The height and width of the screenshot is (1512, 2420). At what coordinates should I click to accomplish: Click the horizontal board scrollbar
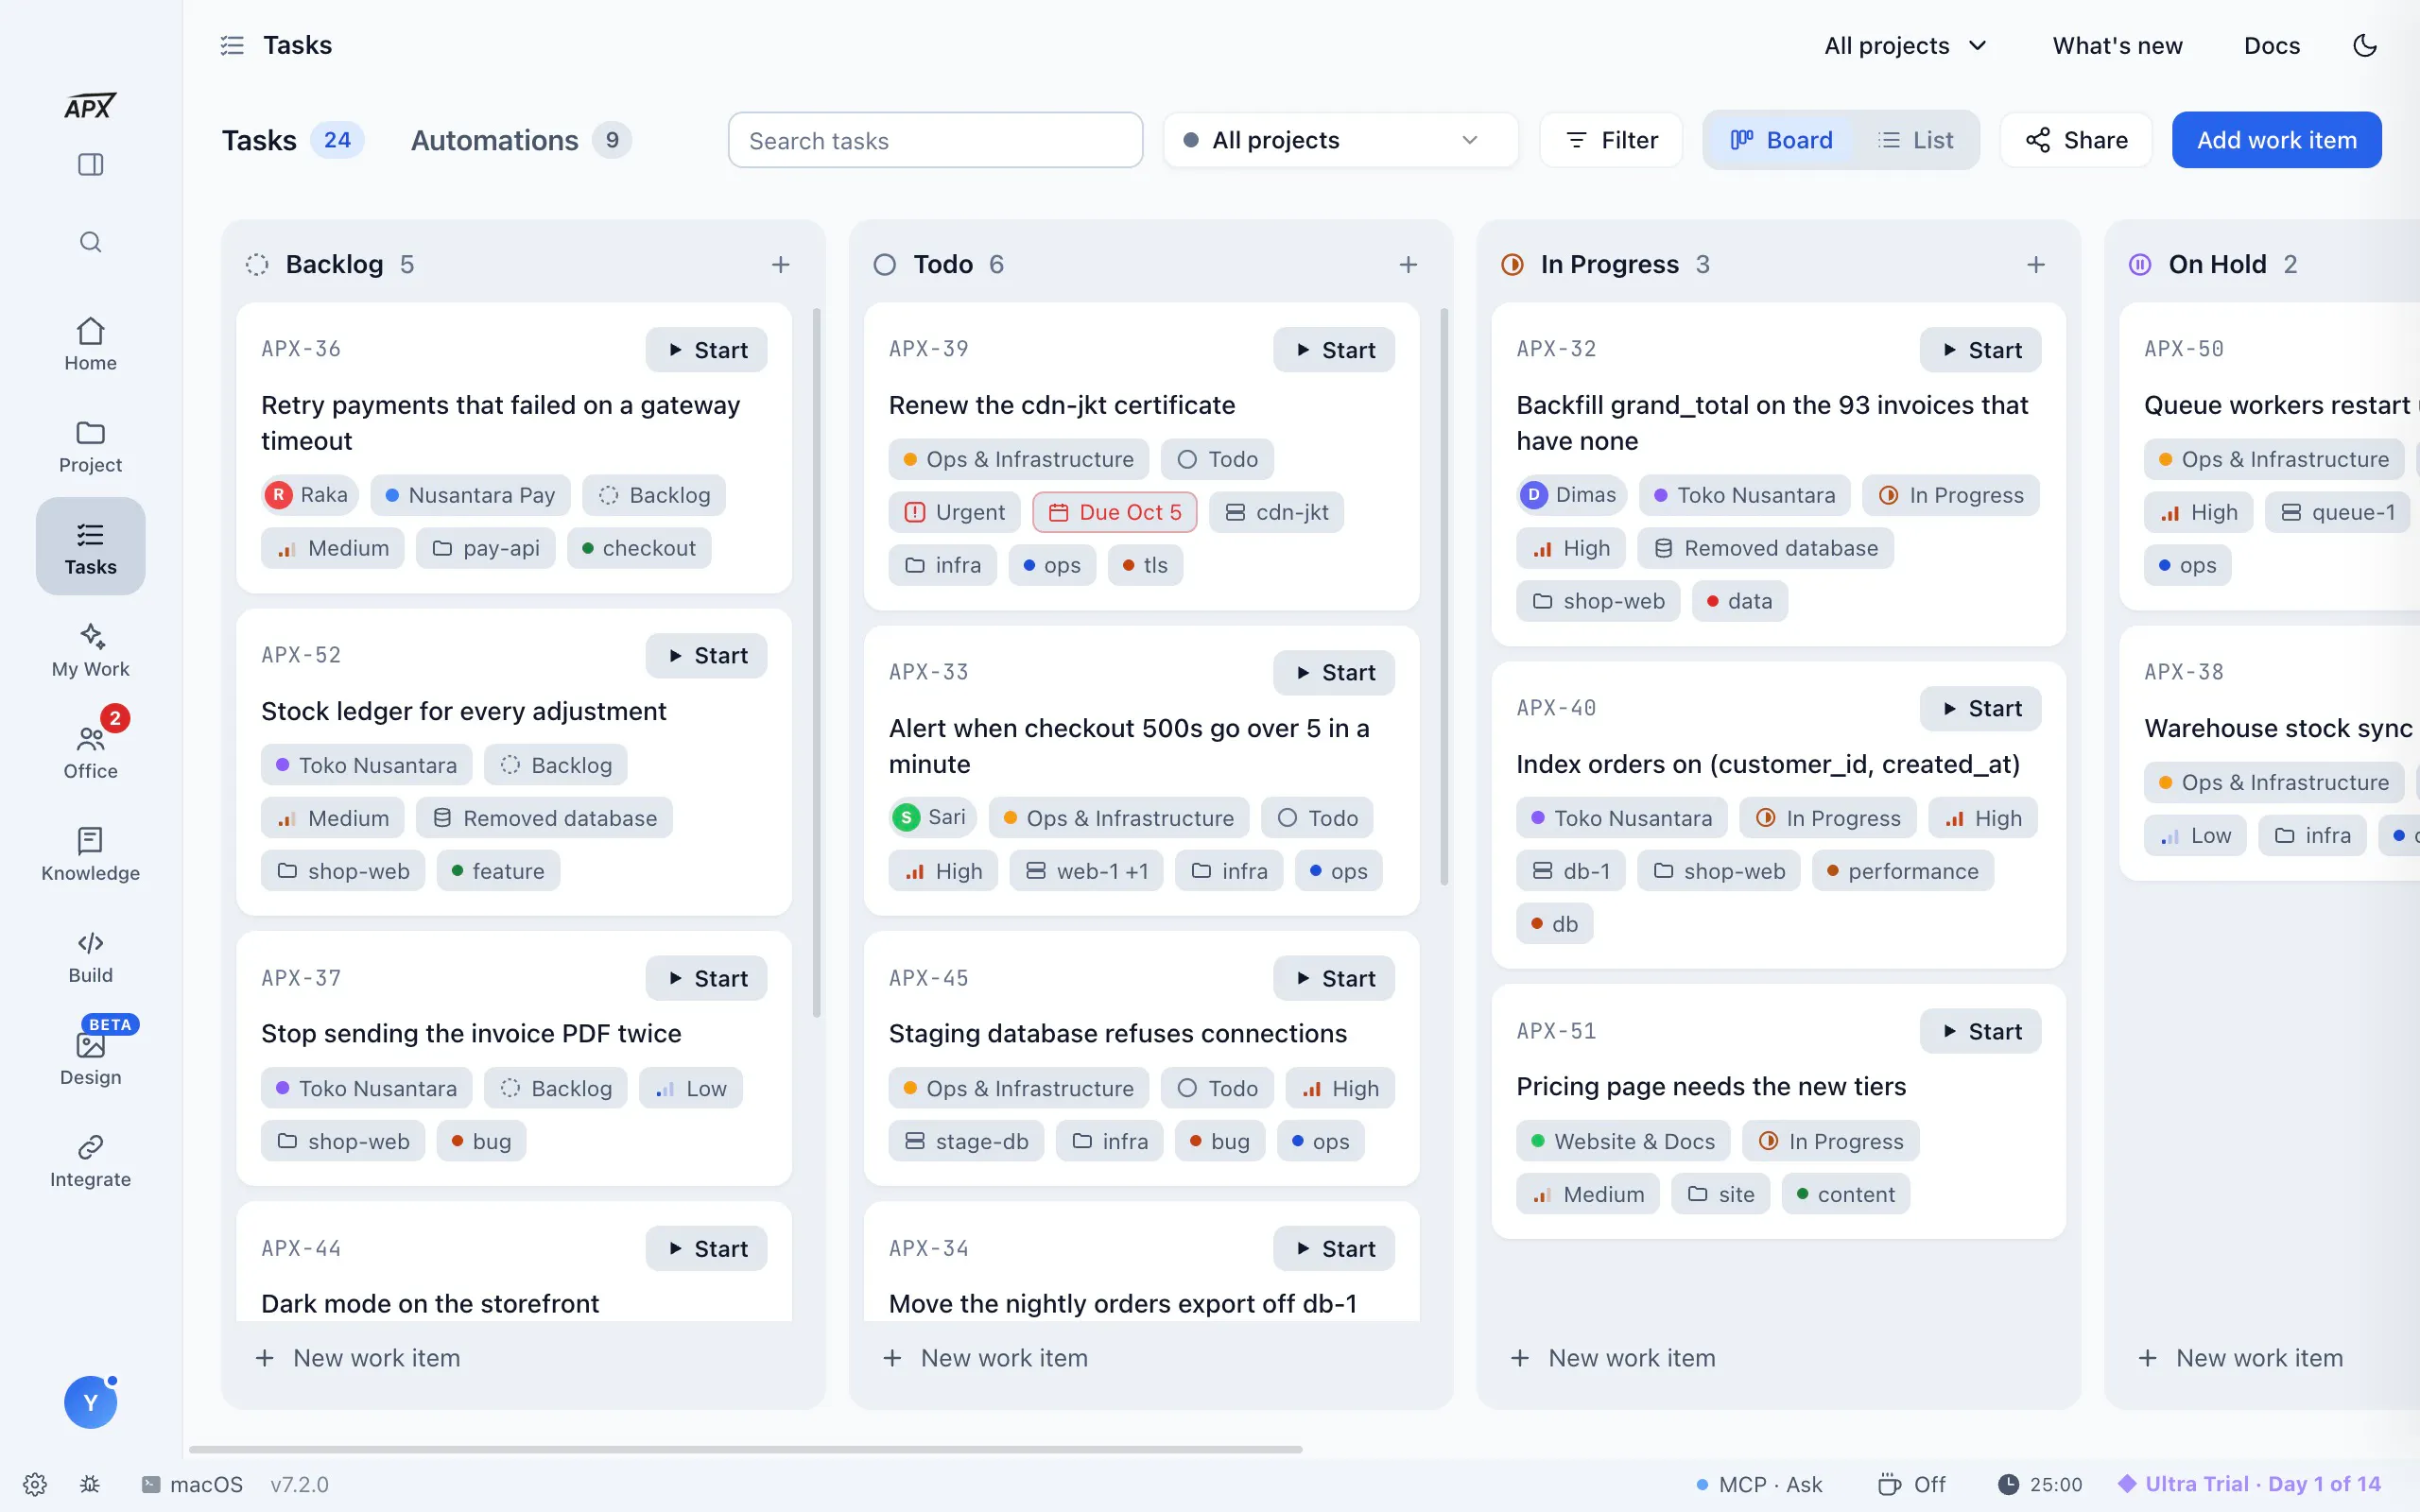click(x=745, y=1449)
